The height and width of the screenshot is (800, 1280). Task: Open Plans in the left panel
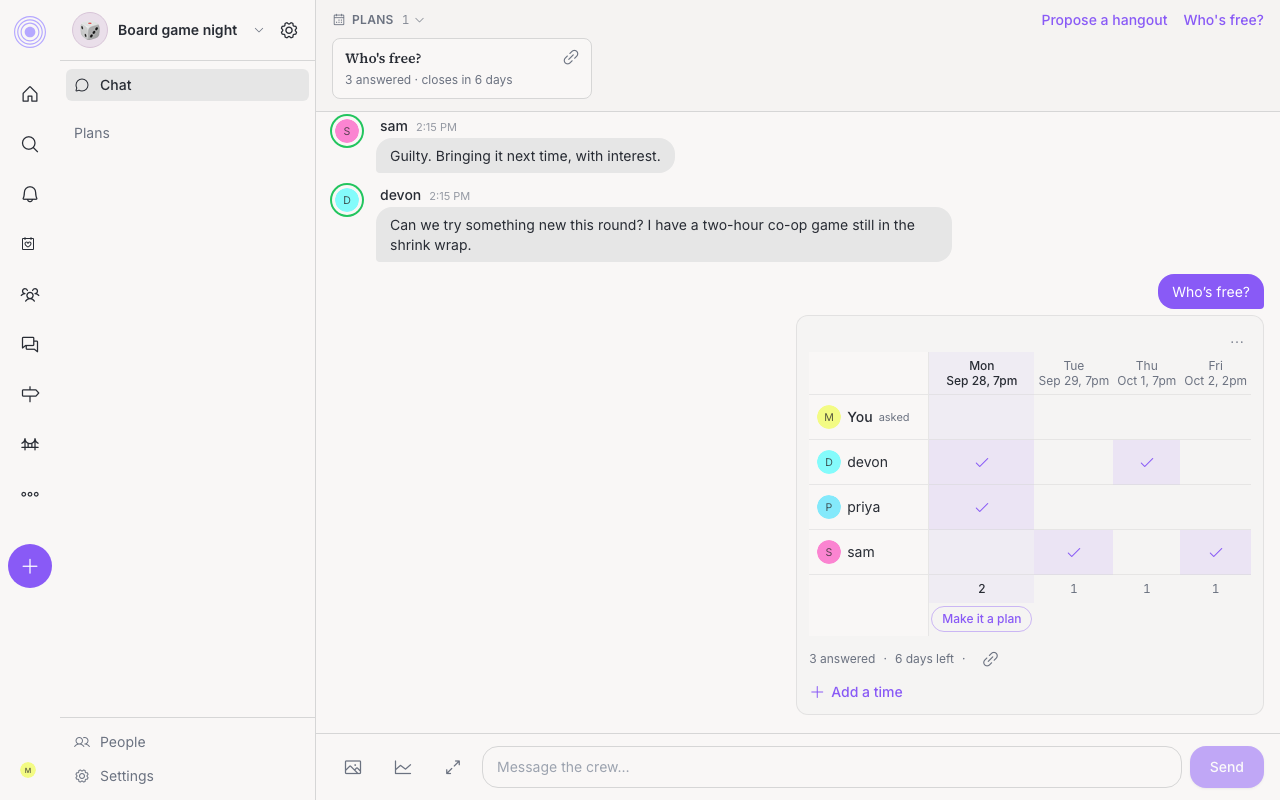click(x=92, y=133)
